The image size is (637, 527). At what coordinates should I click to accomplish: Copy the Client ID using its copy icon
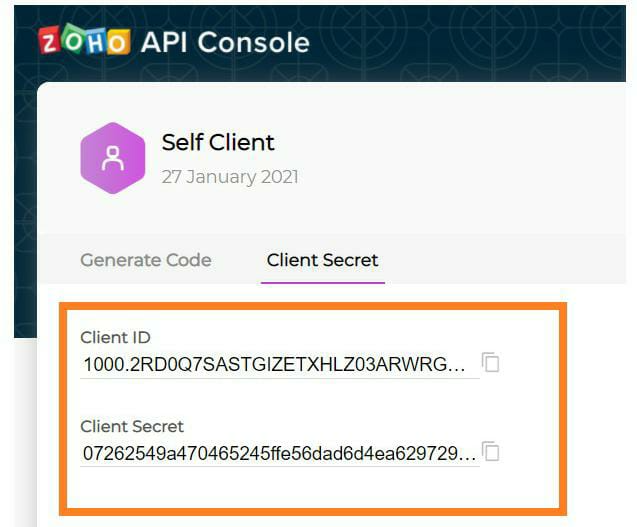click(490, 362)
